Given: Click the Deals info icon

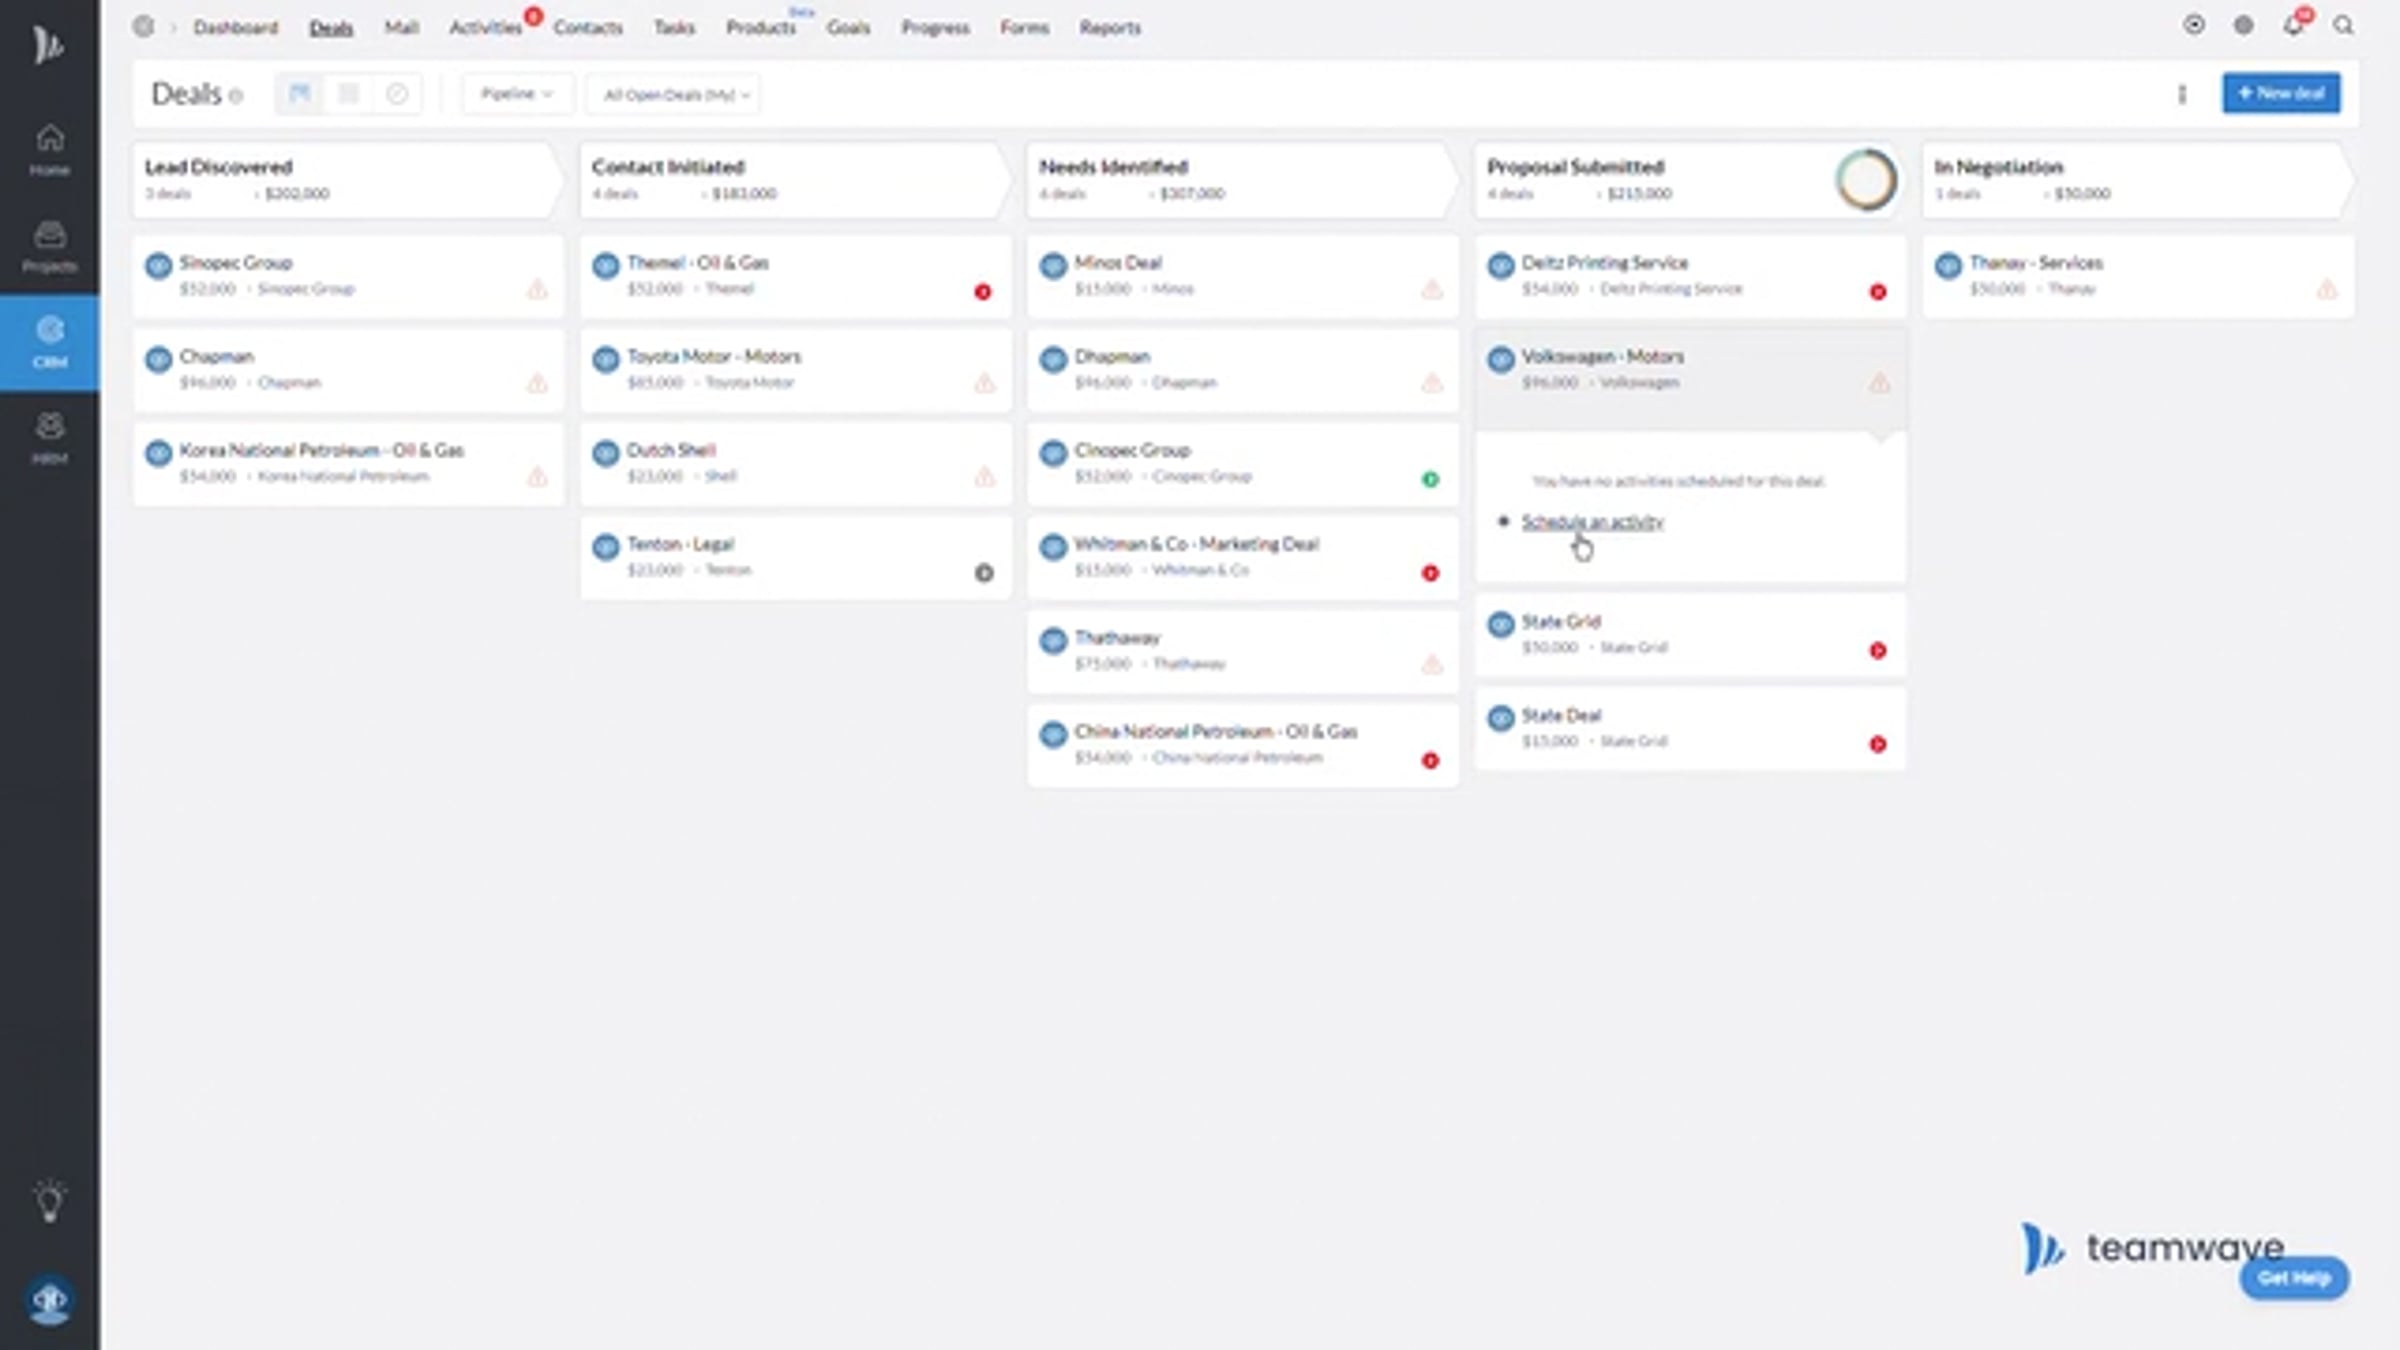Looking at the screenshot, I should pos(236,97).
